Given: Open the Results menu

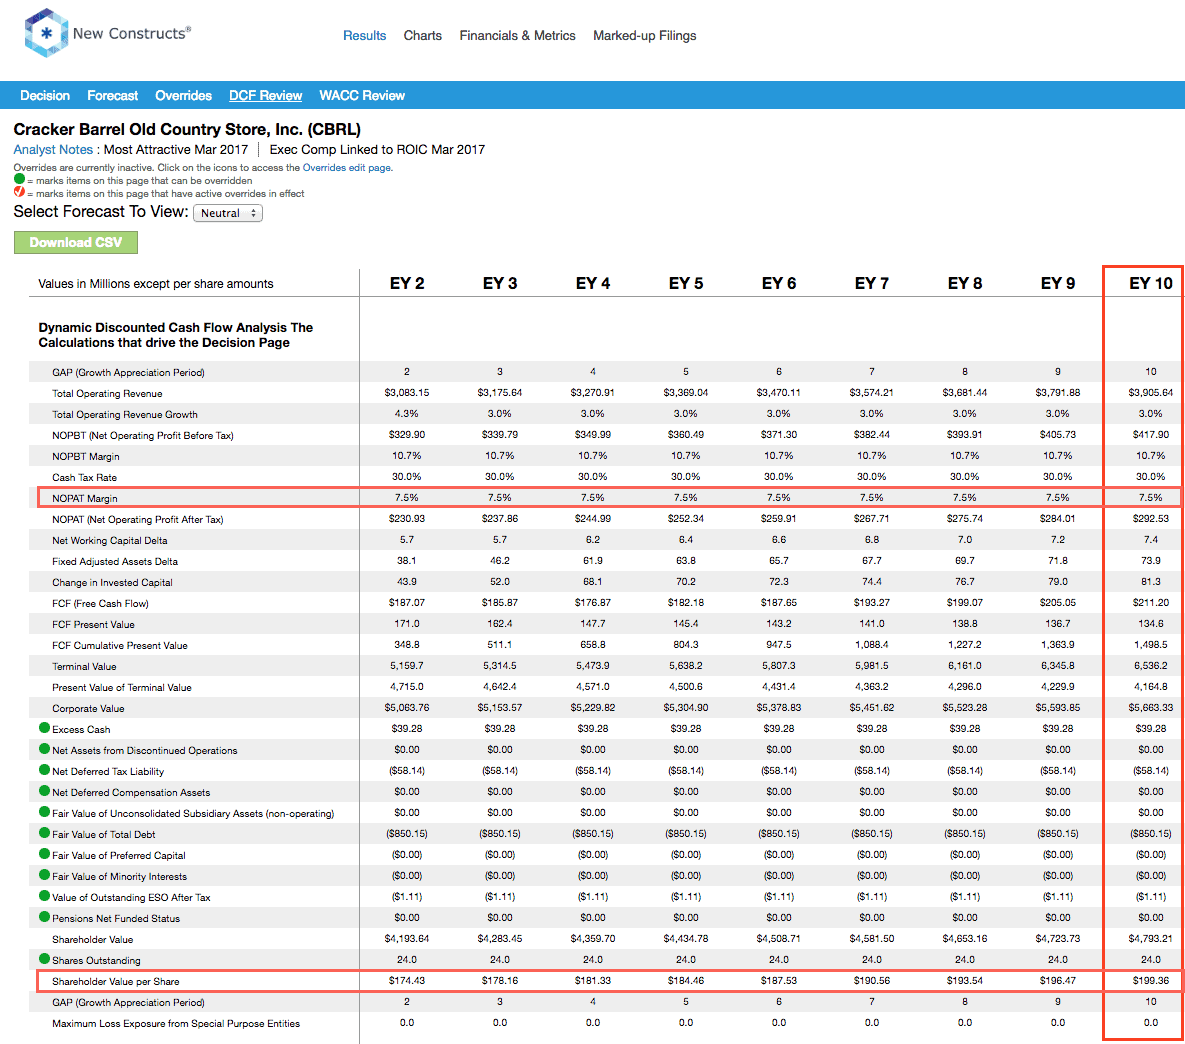Looking at the screenshot, I should [x=364, y=36].
